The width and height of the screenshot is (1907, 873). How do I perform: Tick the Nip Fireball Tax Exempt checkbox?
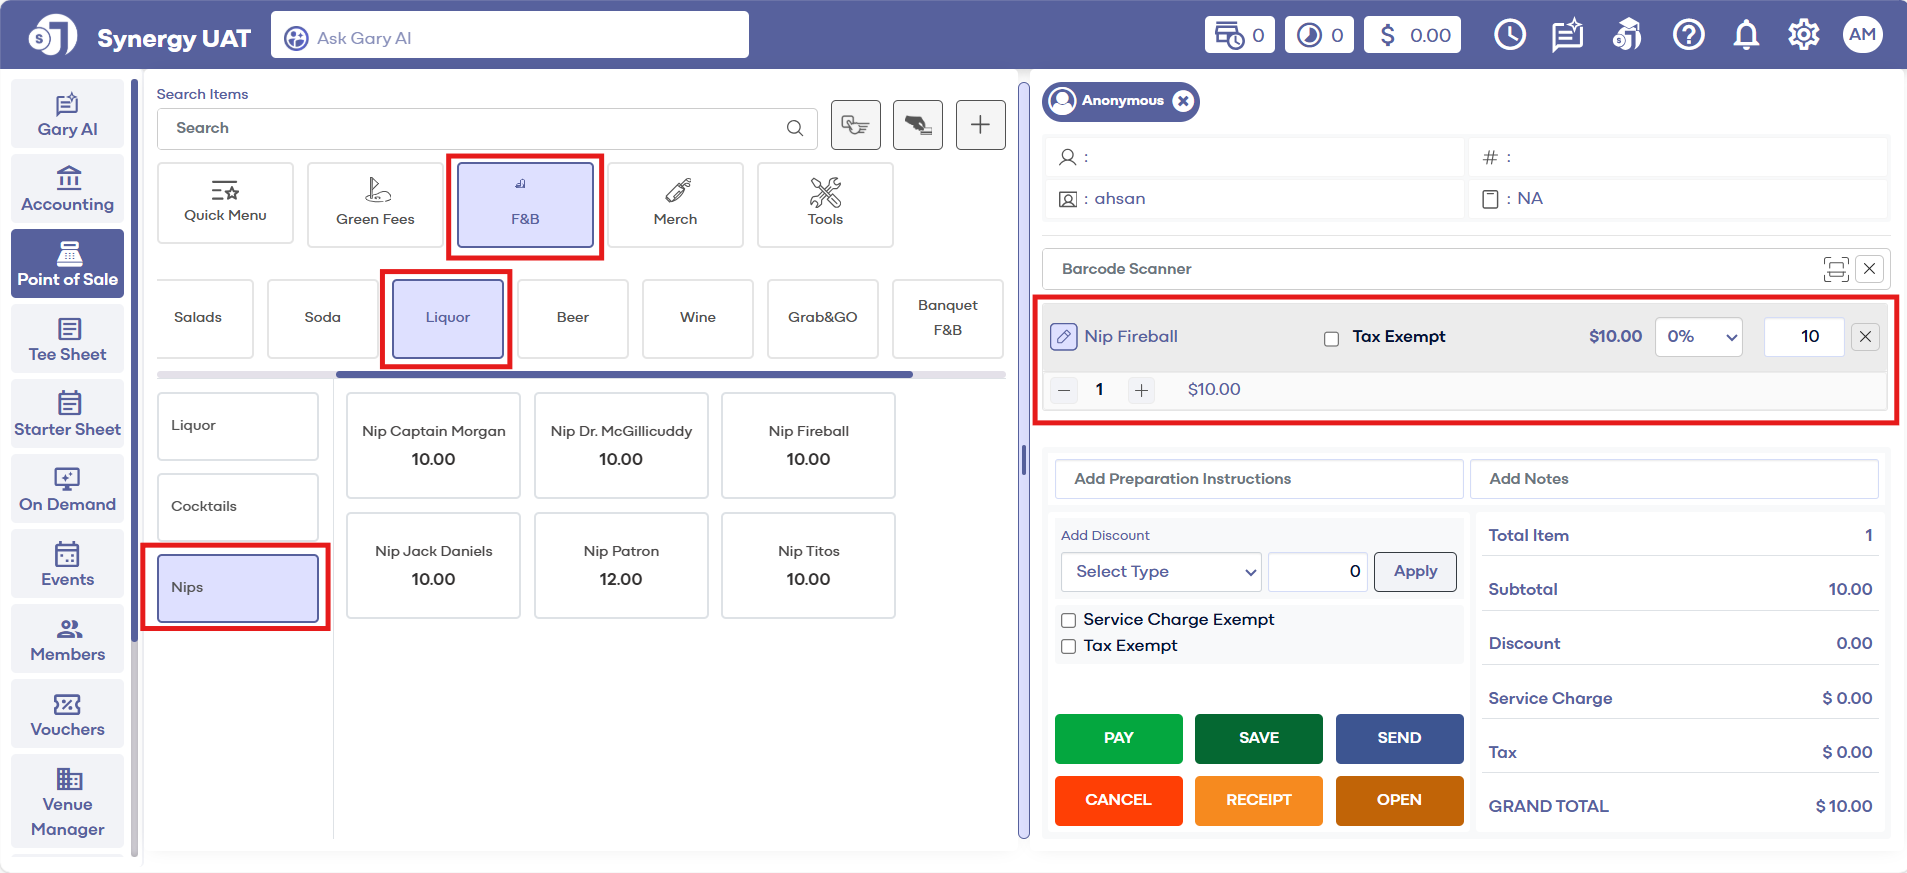click(x=1331, y=339)
